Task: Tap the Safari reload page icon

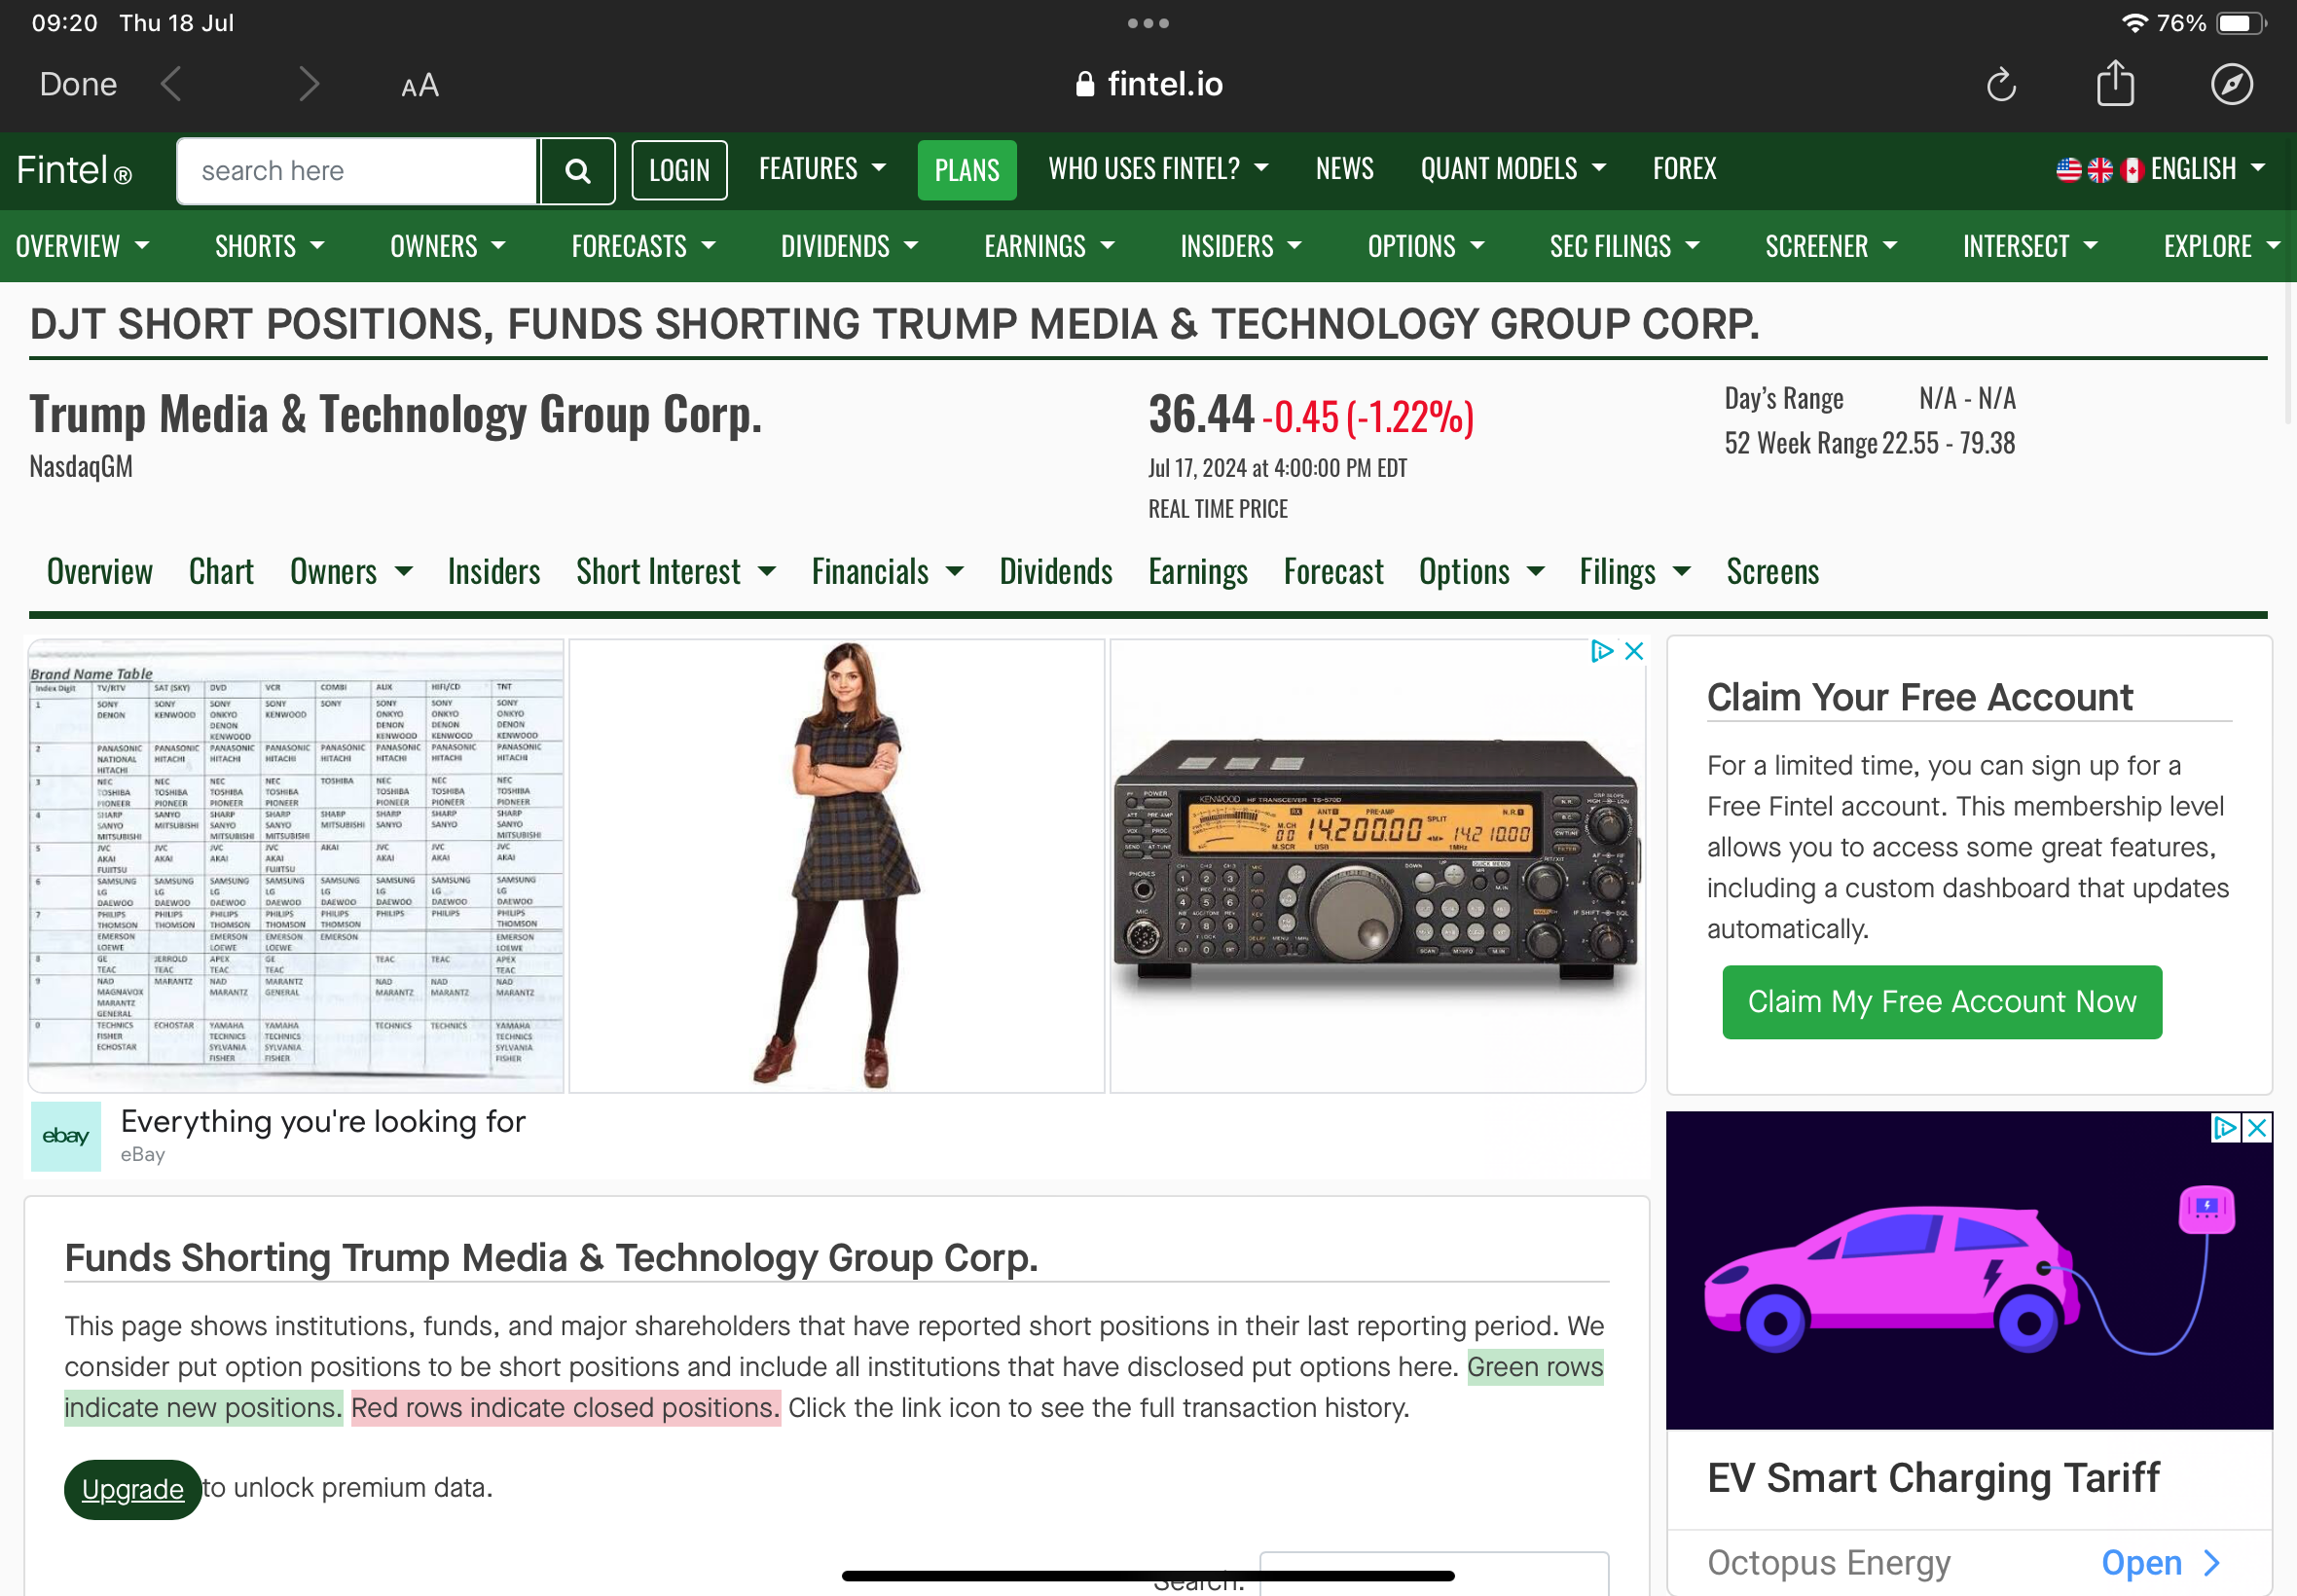Action: click(2000, 85)
